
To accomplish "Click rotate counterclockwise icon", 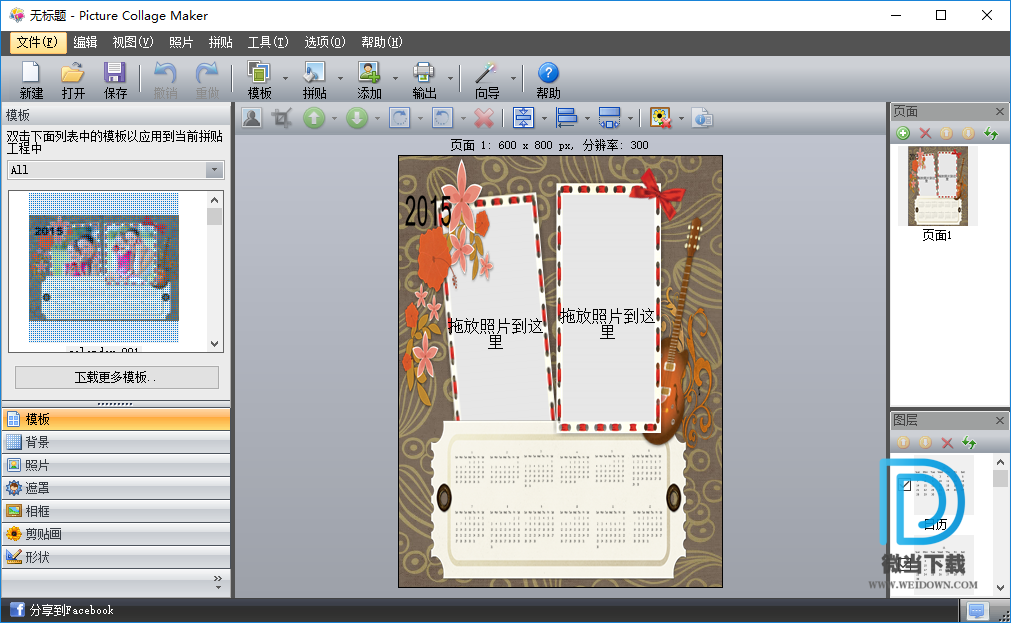I will tap(442, 118).
